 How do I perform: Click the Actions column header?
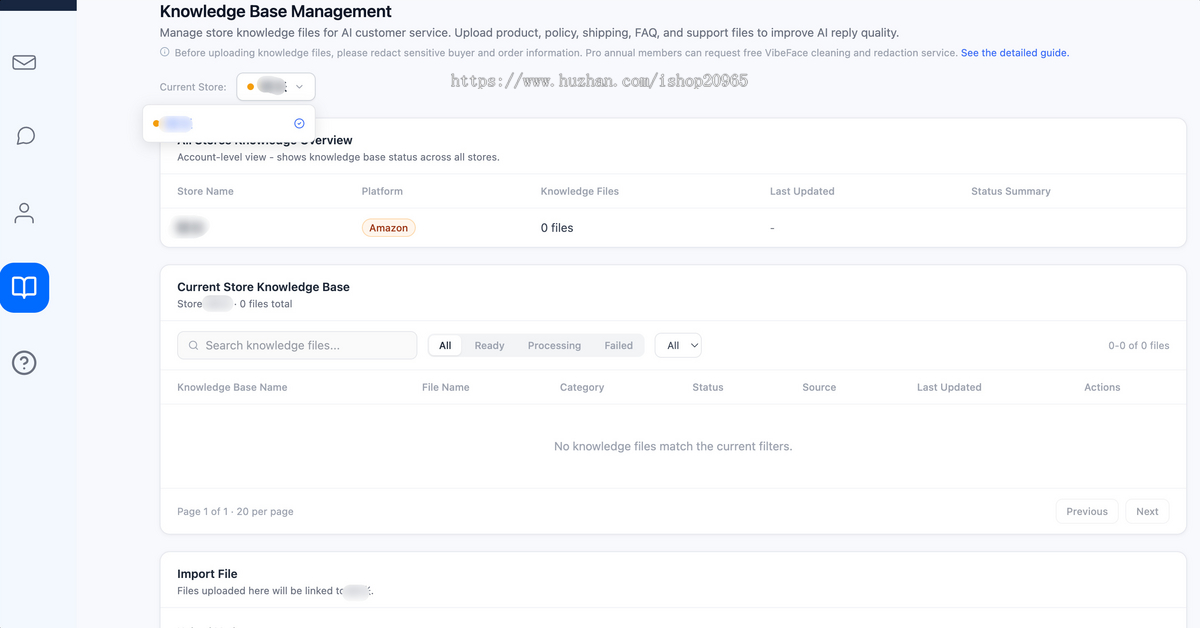pos(1102,387)
